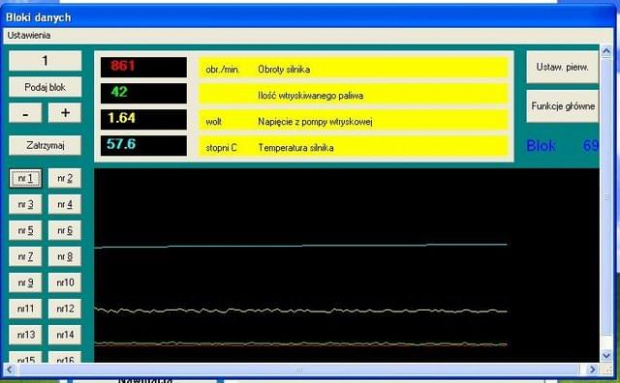Image resolution: width=620 pixels, height=383 pixels.
Task: Click horizontal scrollbar left arrow
Action: [x=9, y=370]
